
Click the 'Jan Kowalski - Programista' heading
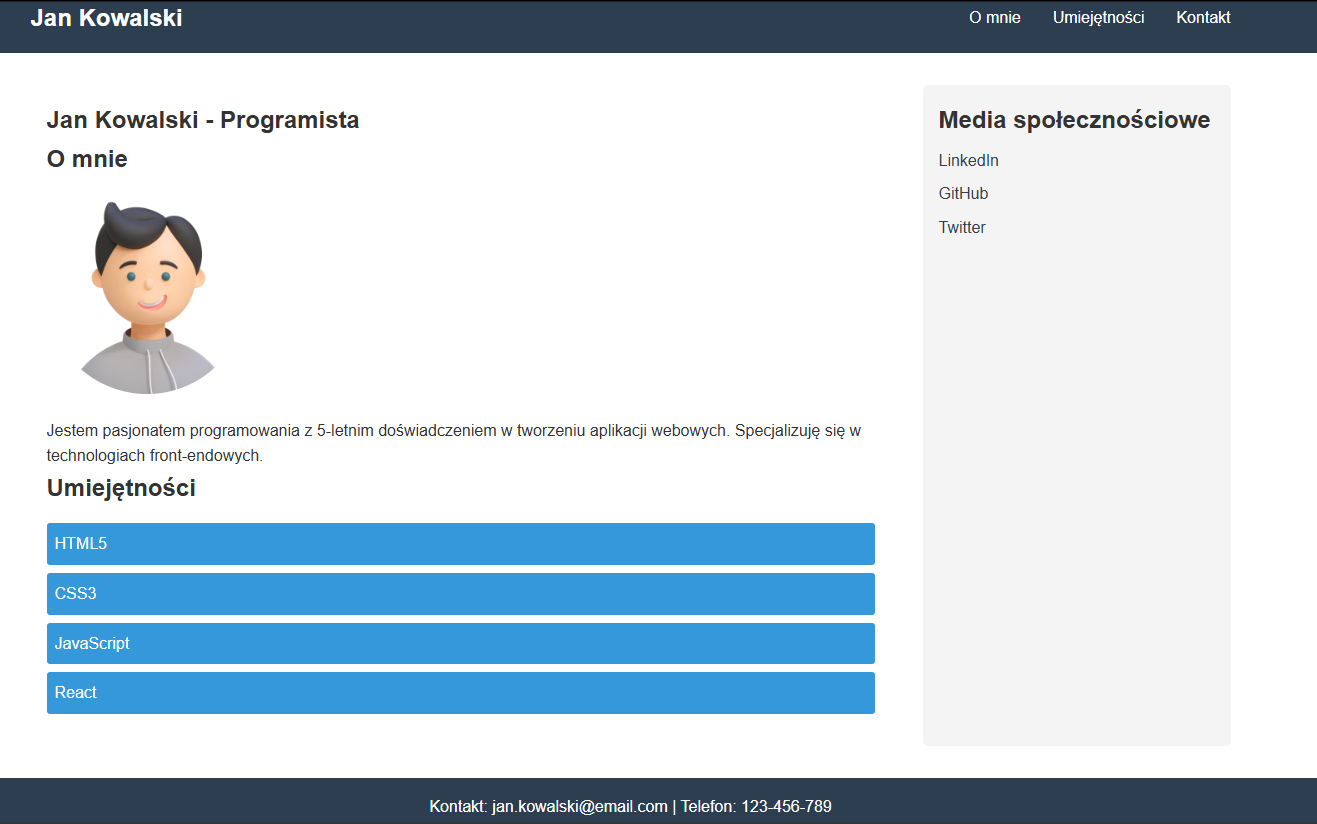pyautogui.click(x=203, y=120)
